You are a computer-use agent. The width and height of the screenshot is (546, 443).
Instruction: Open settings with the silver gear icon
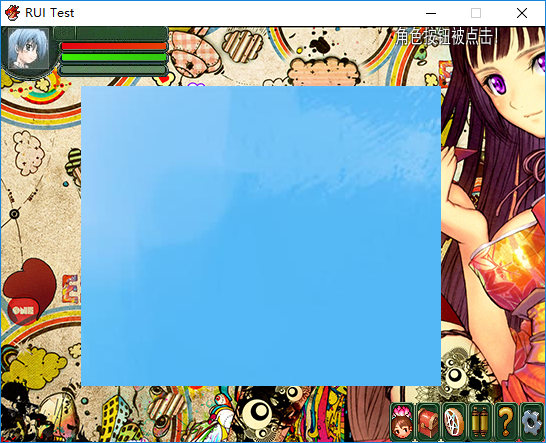[532, 422]
